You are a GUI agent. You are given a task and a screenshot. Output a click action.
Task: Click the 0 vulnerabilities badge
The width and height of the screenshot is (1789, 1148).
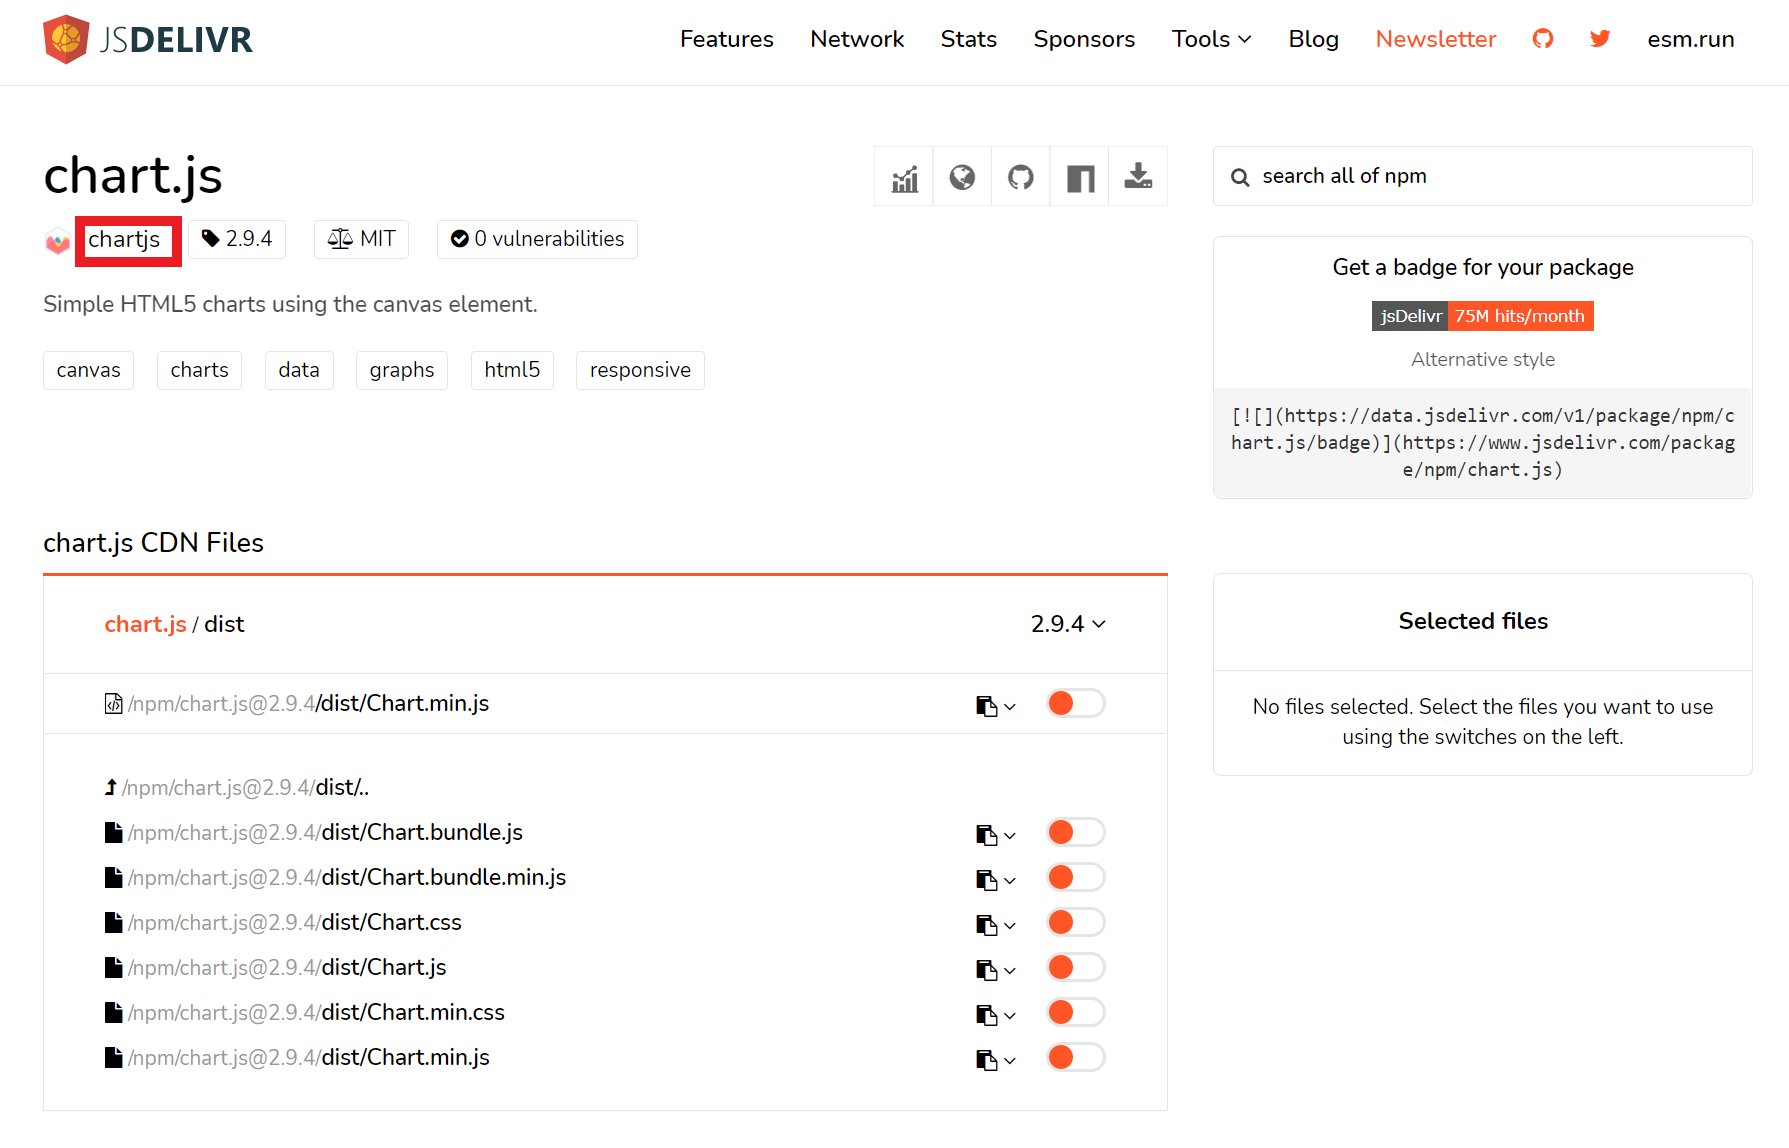537,239
